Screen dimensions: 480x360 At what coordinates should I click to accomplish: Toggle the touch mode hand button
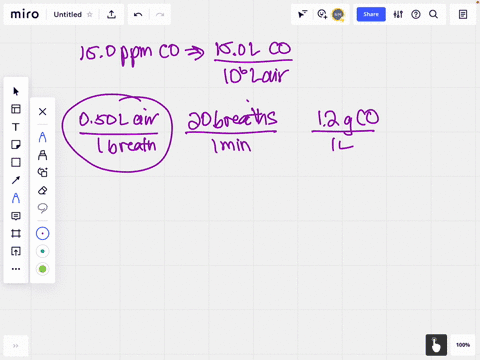pyautogui.click(x=436, y=345)
